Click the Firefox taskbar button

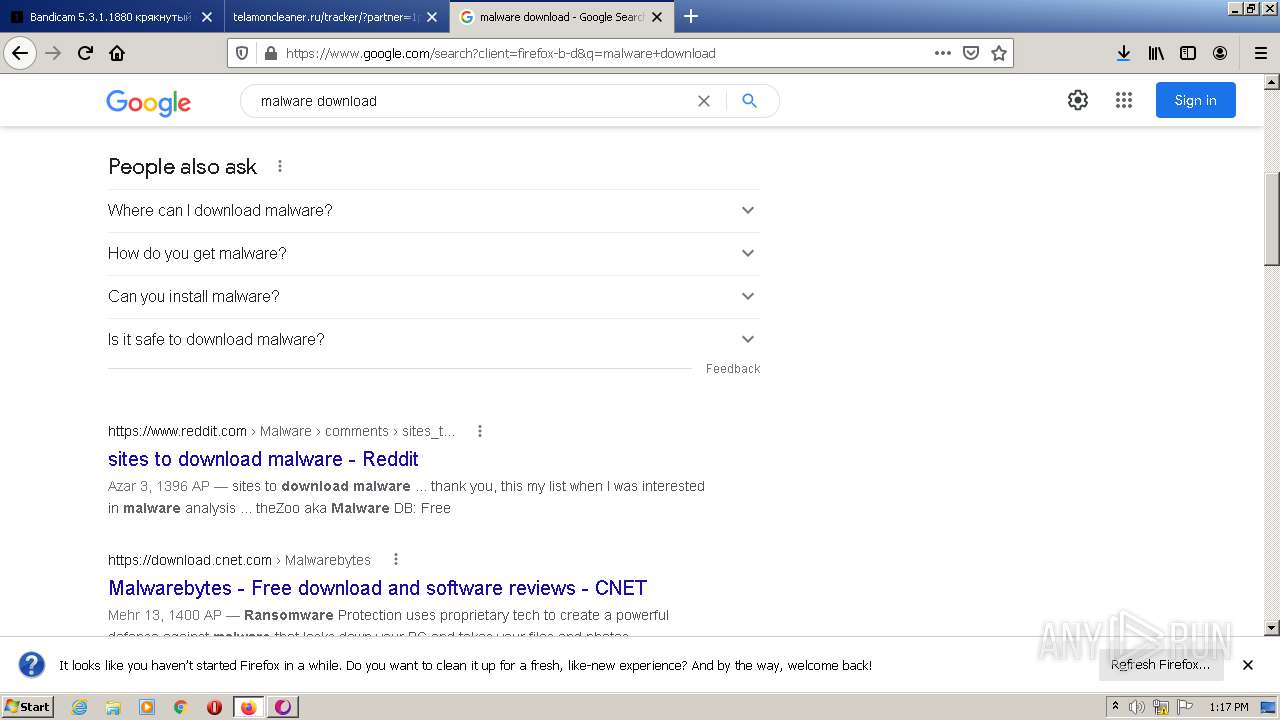click(249, 707)
